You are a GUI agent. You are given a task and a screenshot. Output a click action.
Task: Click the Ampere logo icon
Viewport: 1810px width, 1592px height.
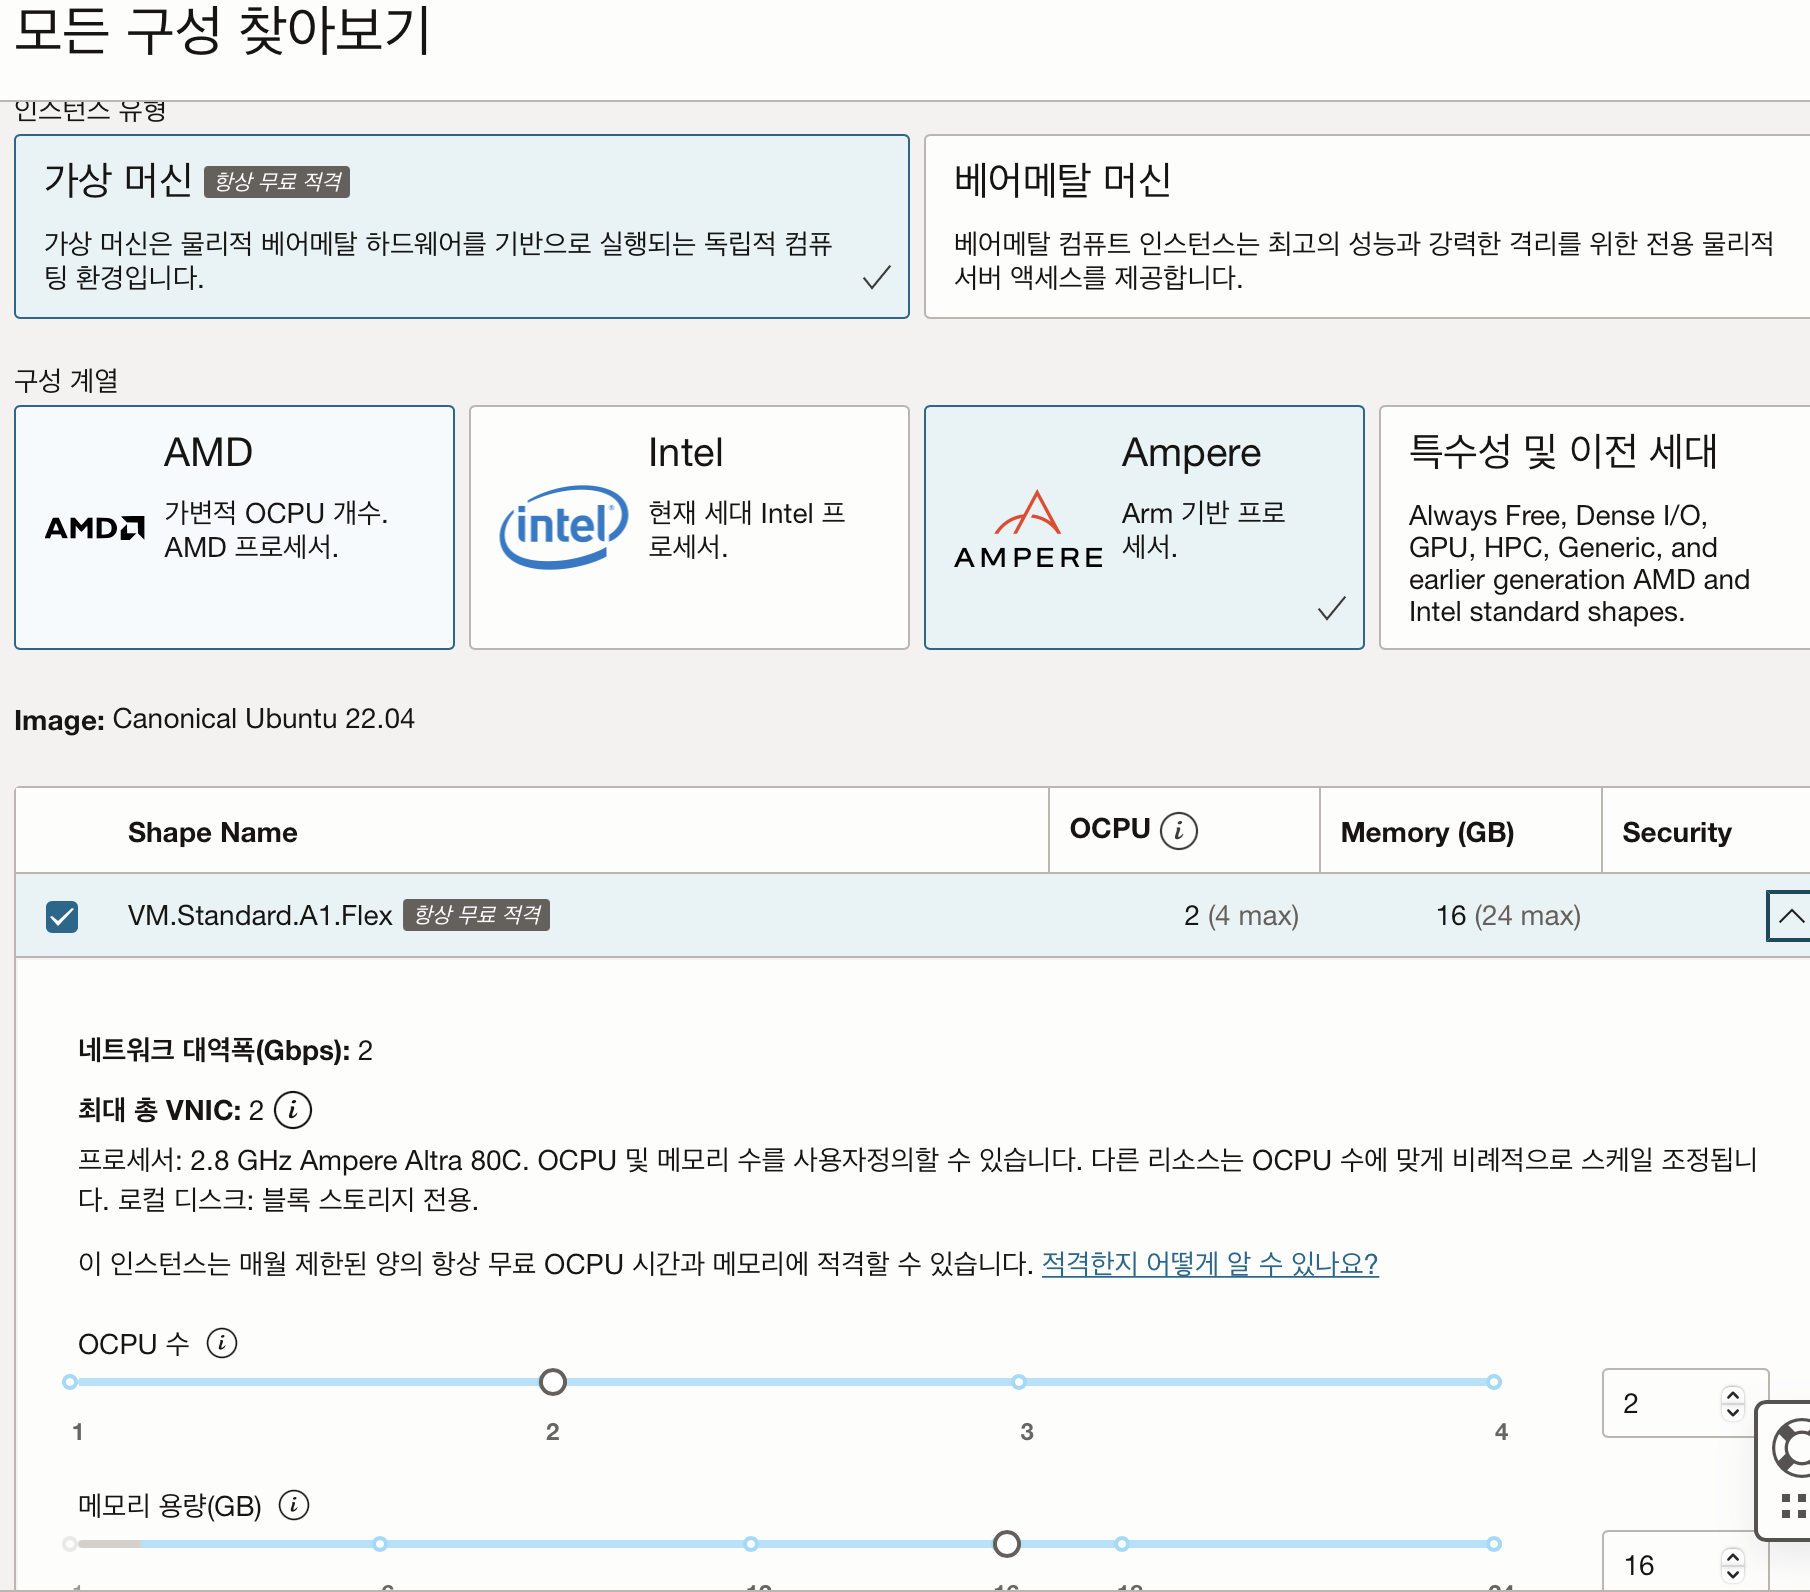1028,530
